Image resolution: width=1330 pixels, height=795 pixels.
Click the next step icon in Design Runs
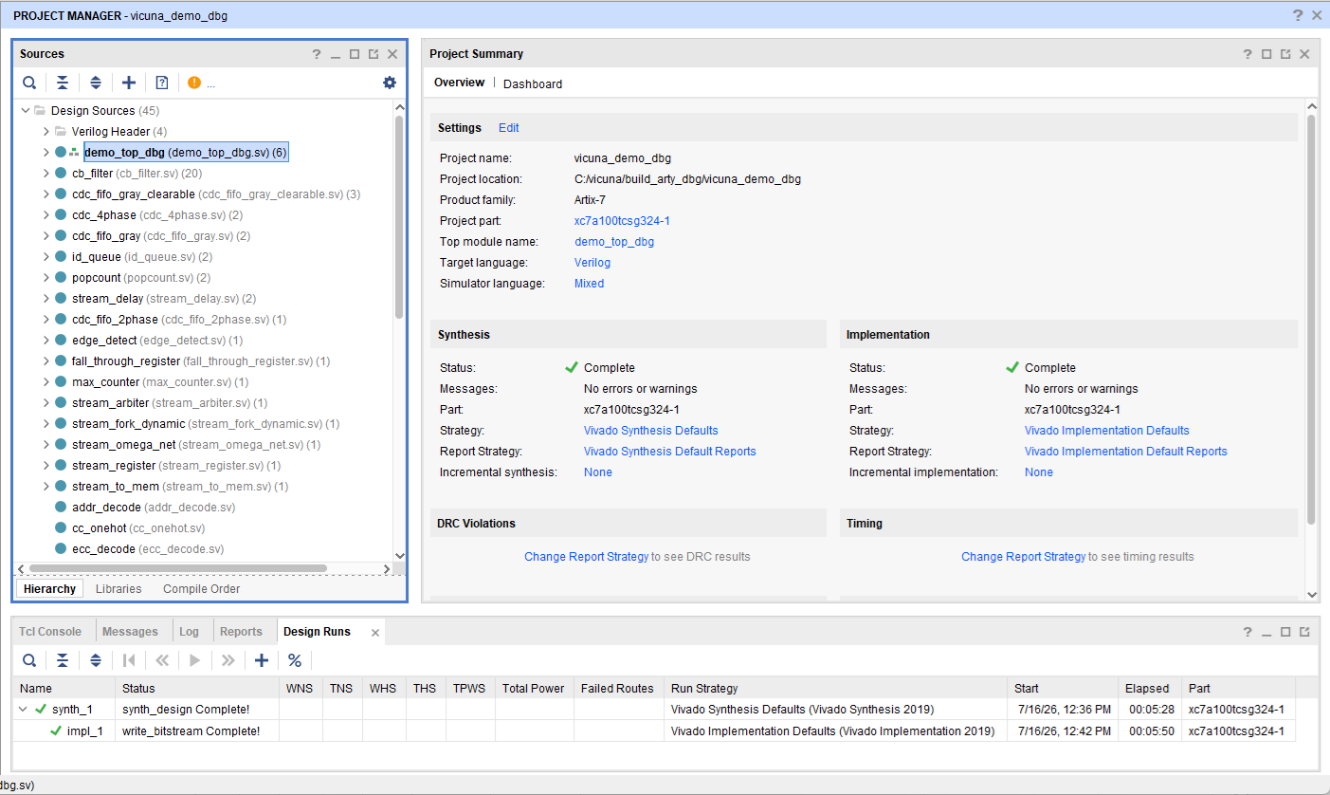[x=228, y=660]
